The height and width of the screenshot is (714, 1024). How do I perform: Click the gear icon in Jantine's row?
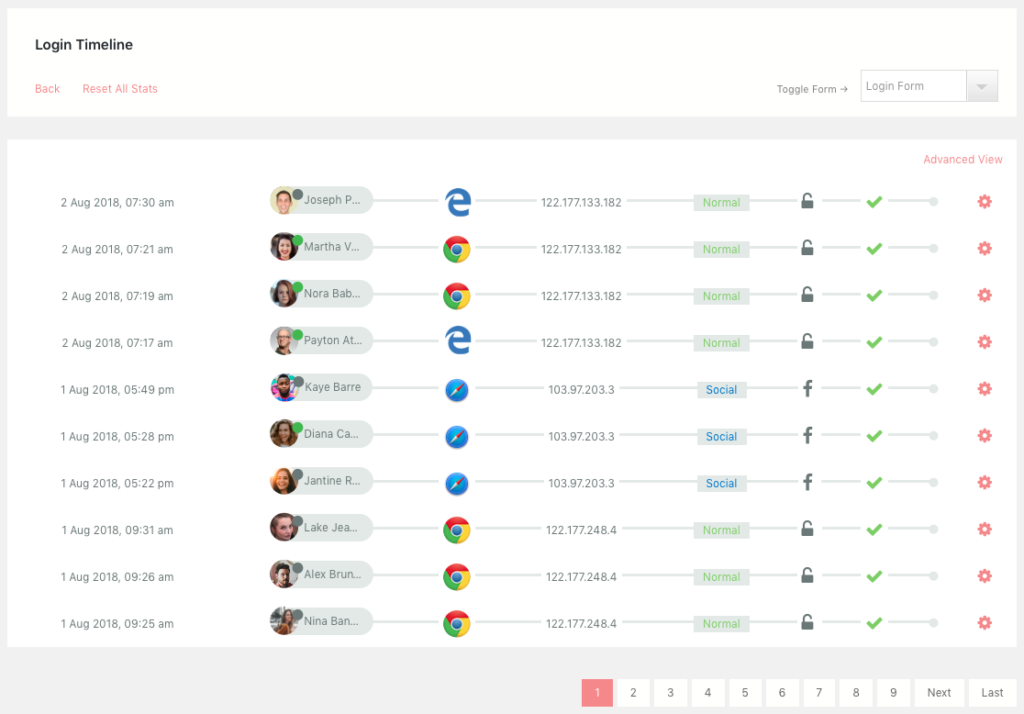(984, 483)
